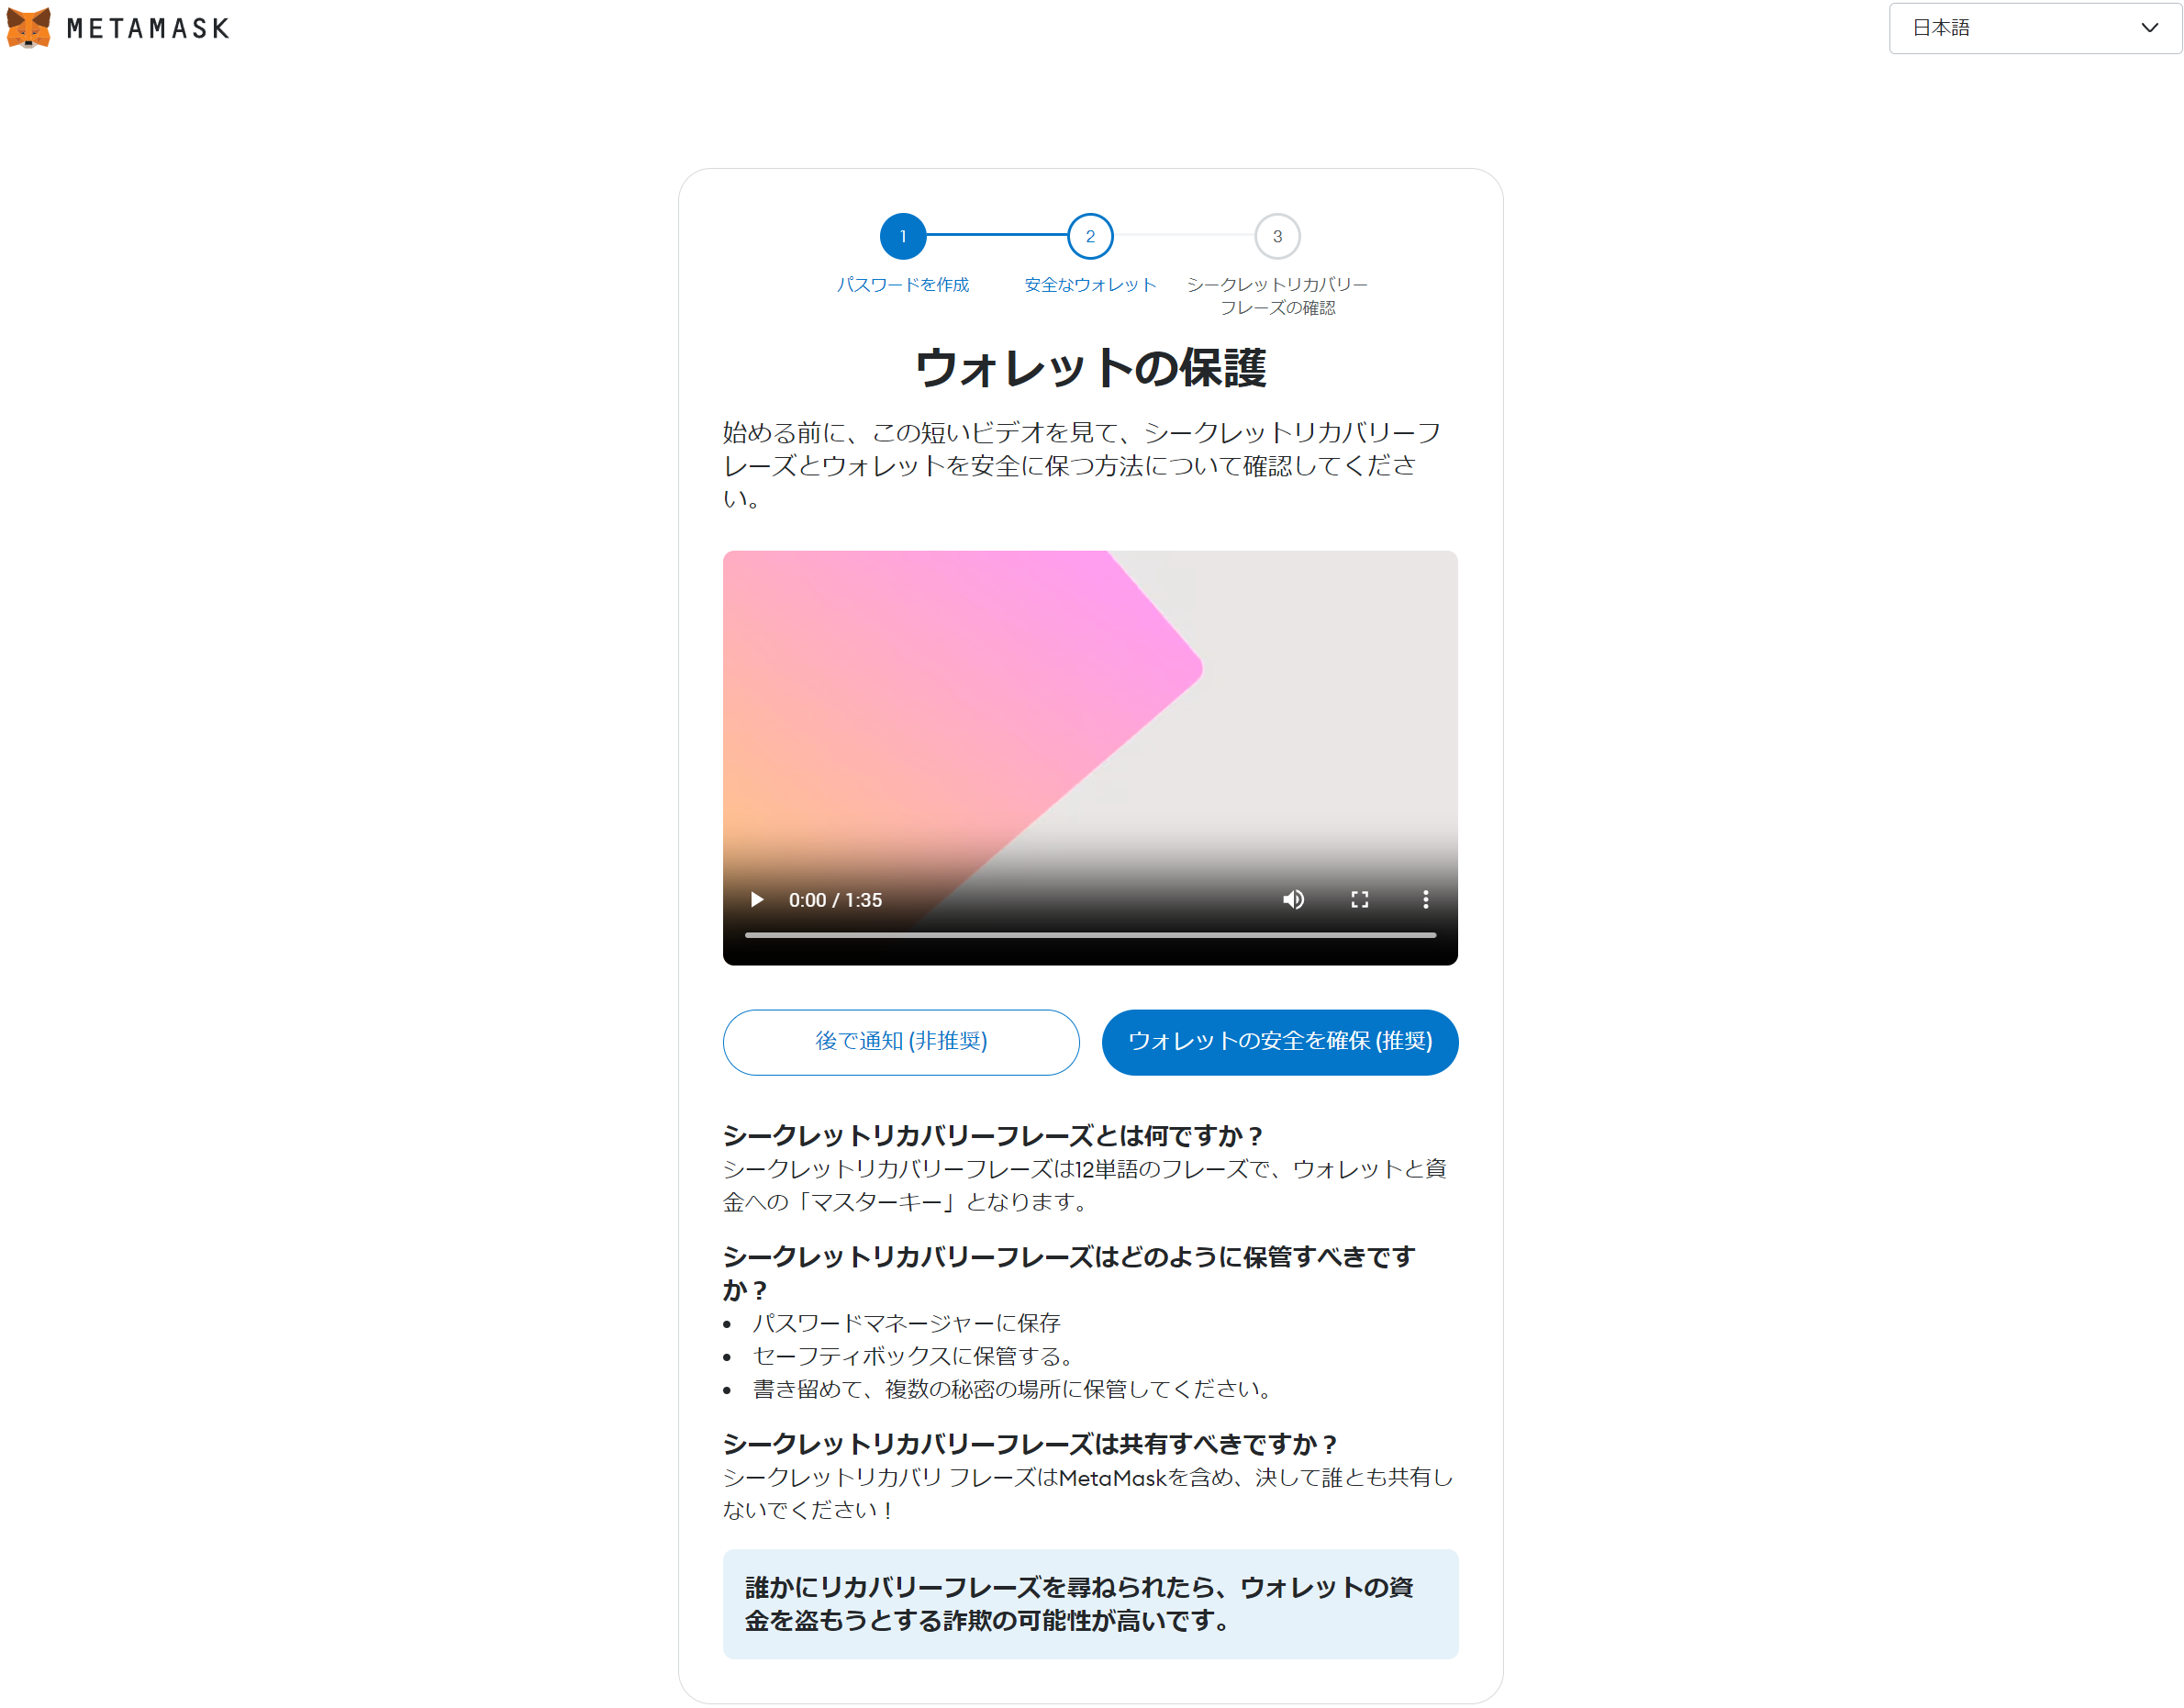This screenshot has height=1708, width=2184.
Task: Select step 3 circle in the progress indicator
Action: pyautogui.click(x=1277, y=236)
